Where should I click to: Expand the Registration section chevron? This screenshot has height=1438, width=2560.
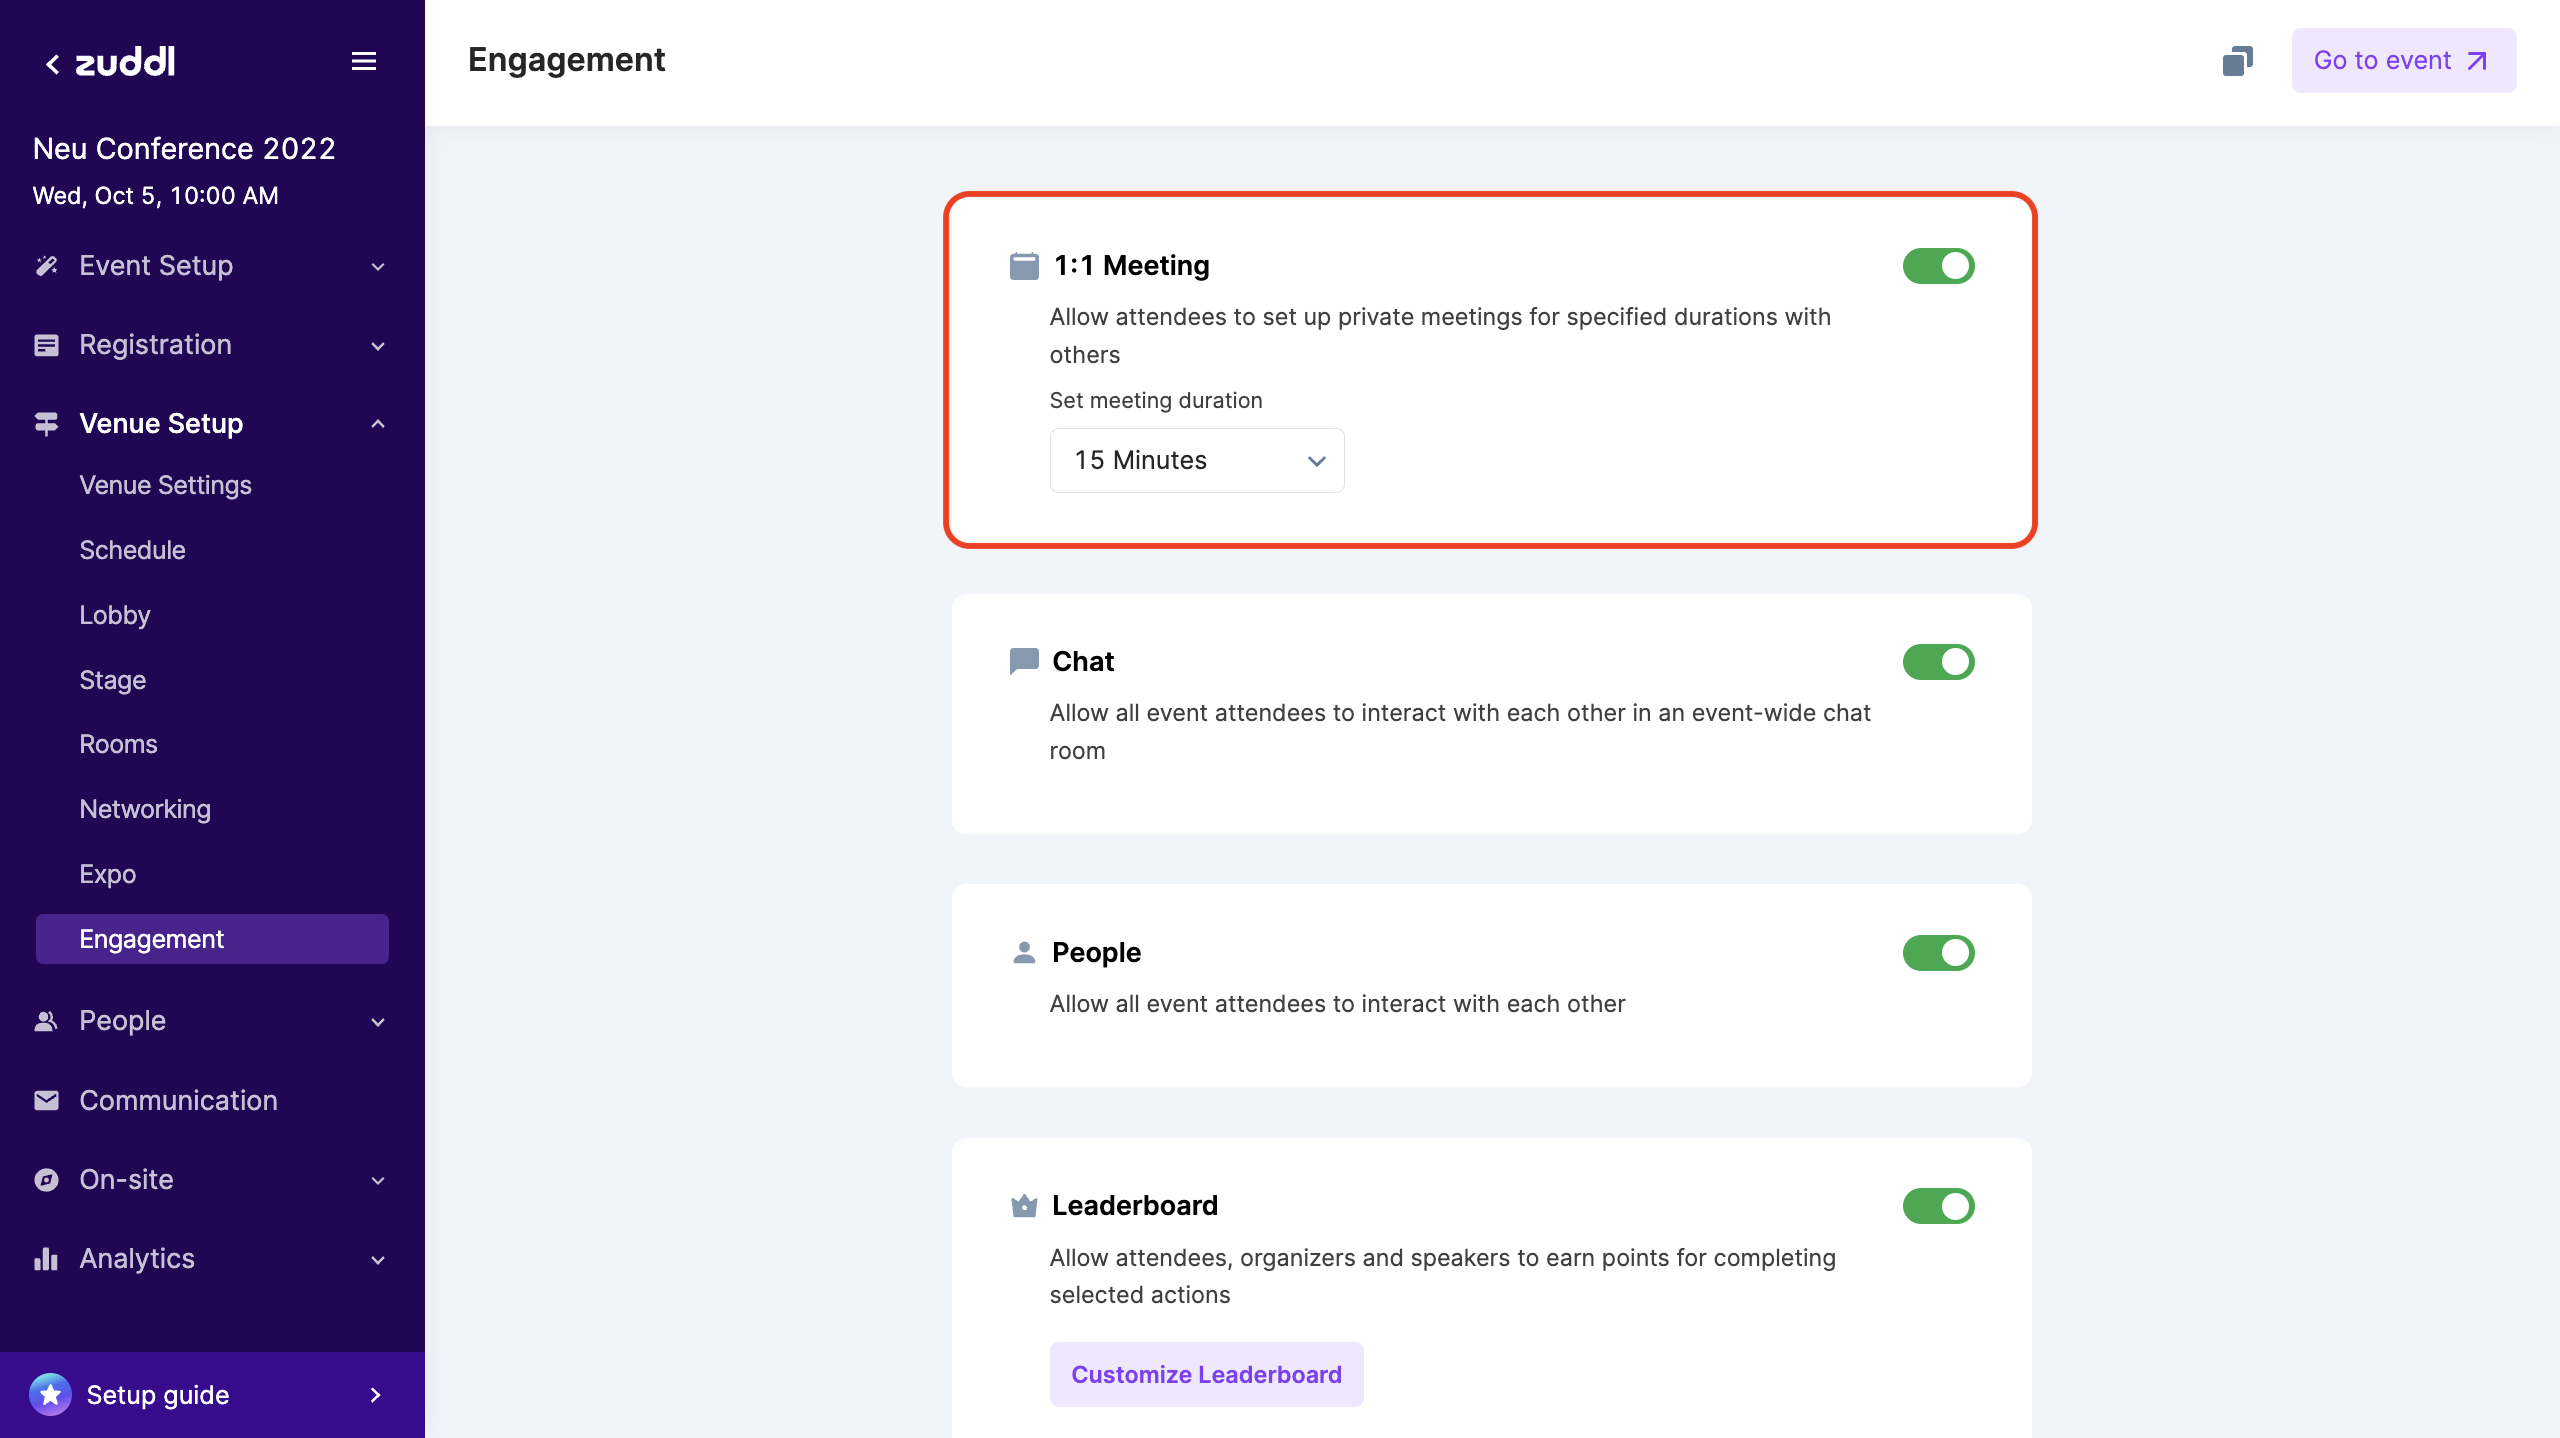378,346
